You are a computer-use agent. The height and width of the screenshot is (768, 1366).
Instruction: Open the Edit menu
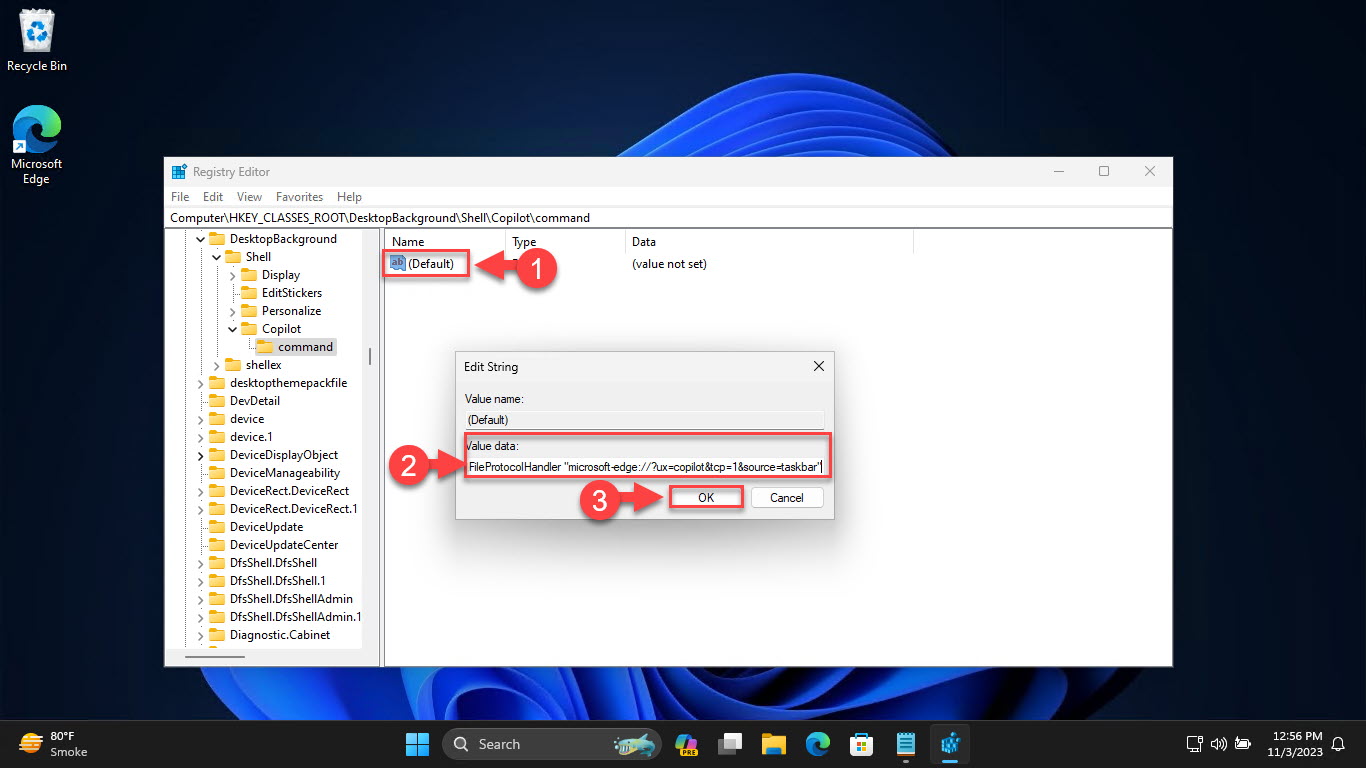213,197
